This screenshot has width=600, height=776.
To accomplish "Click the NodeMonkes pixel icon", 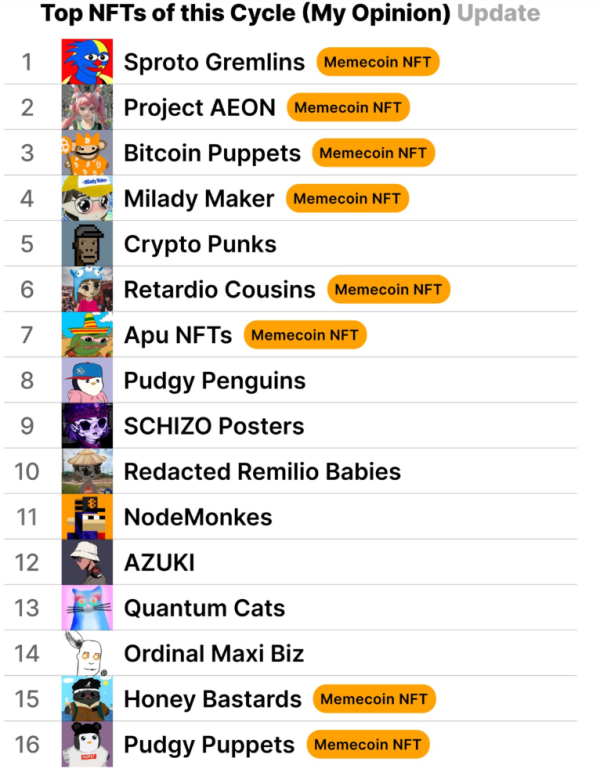I will [x=87, y=517].
